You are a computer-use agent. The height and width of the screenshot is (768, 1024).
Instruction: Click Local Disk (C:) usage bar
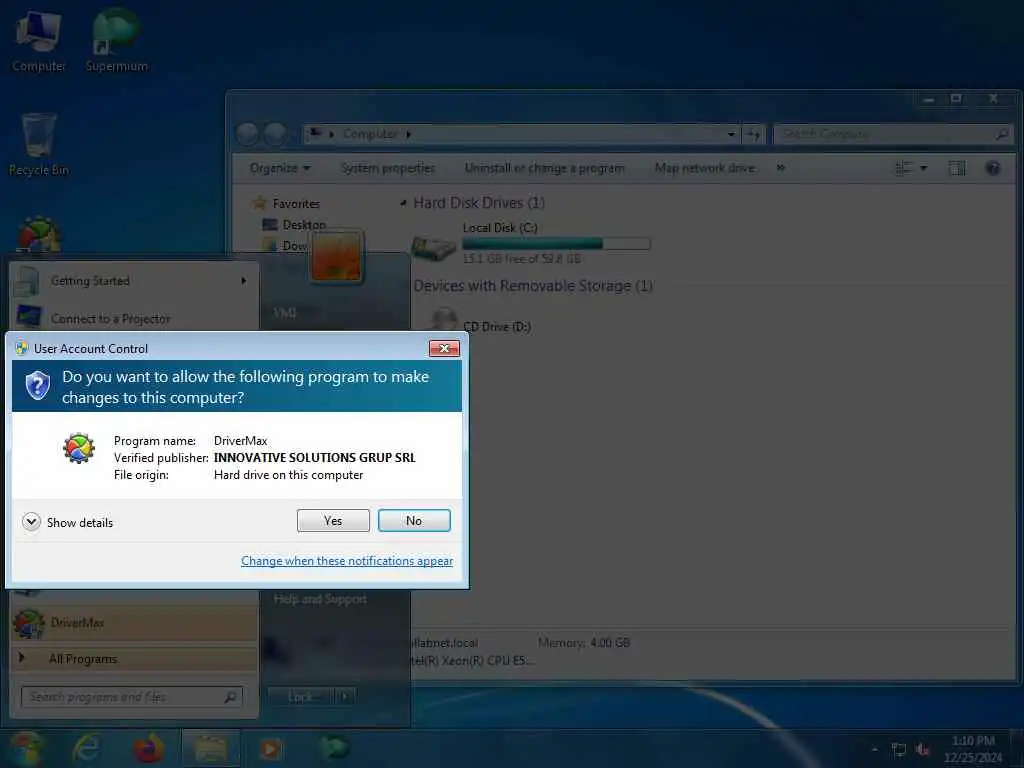tap(556, 244)
